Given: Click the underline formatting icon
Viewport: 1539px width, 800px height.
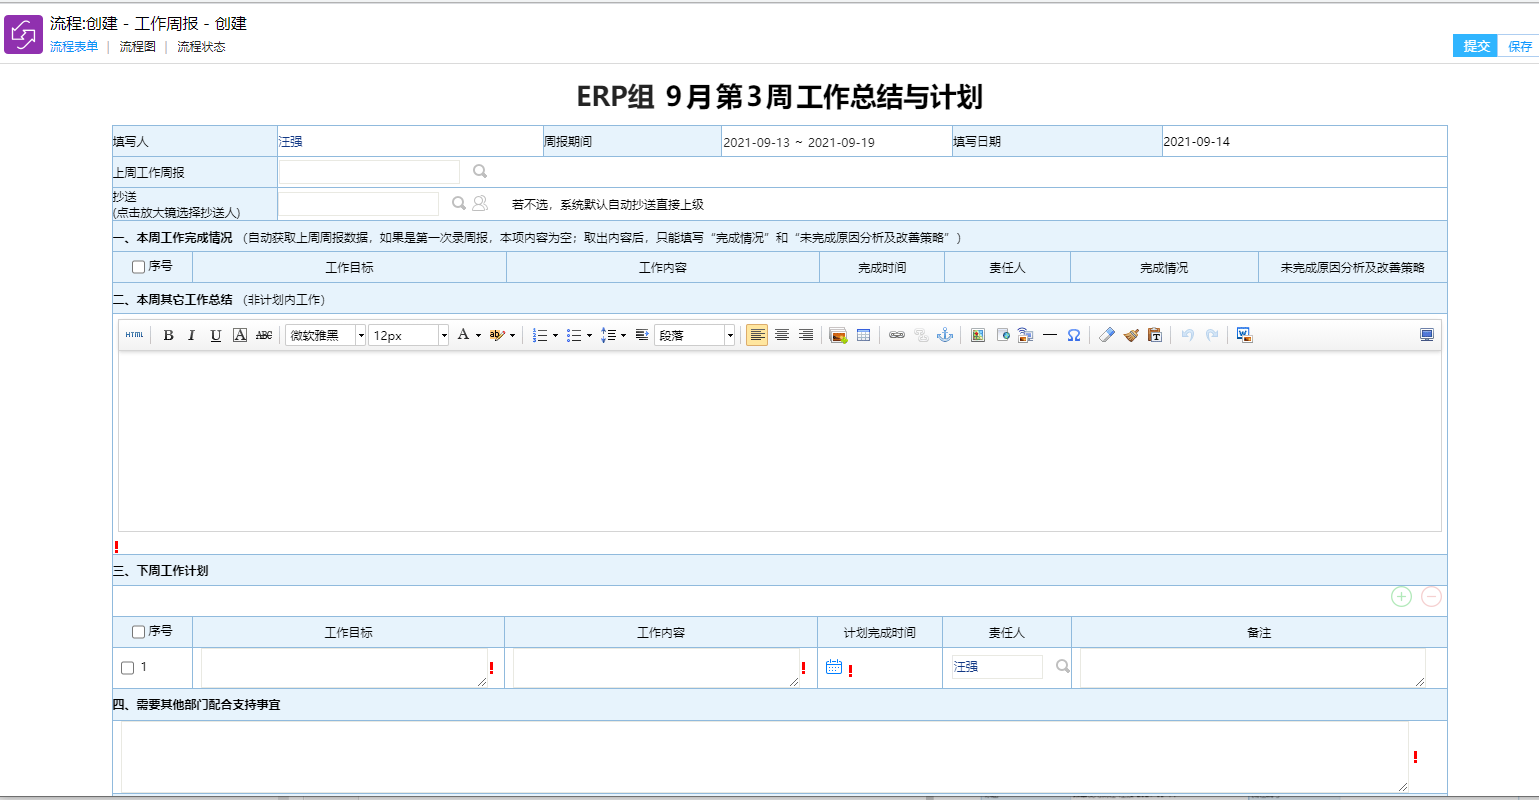Looking at the screenshot, I should (x=215, y=335).
